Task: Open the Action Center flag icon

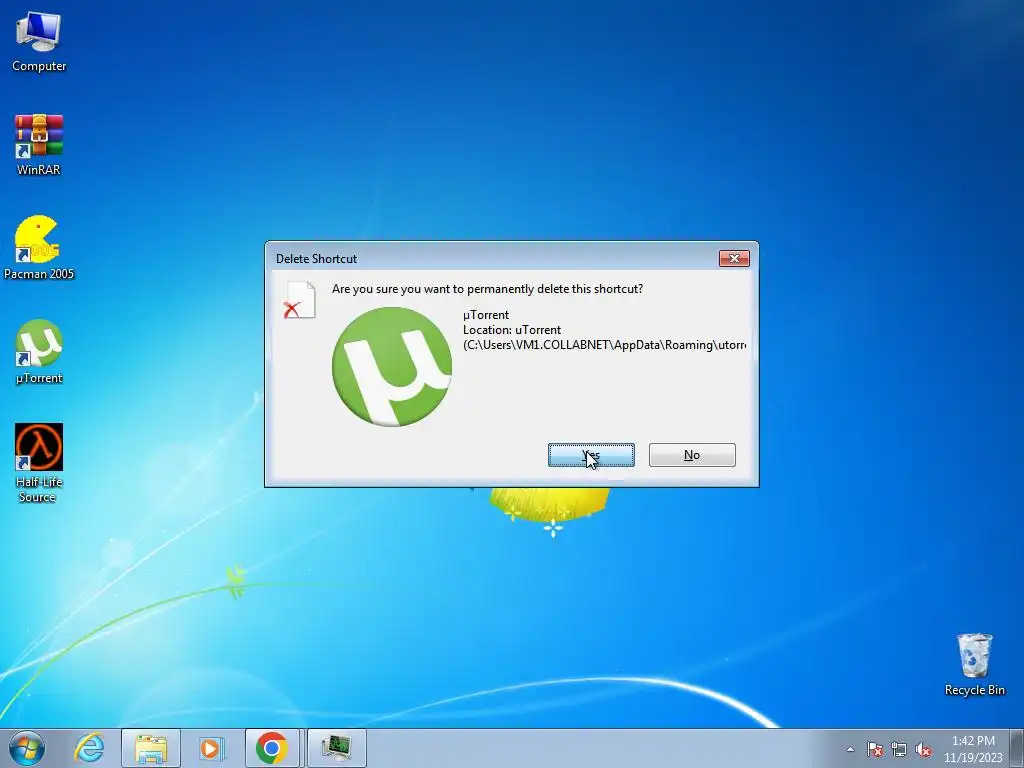Action: tap(874, 750)
